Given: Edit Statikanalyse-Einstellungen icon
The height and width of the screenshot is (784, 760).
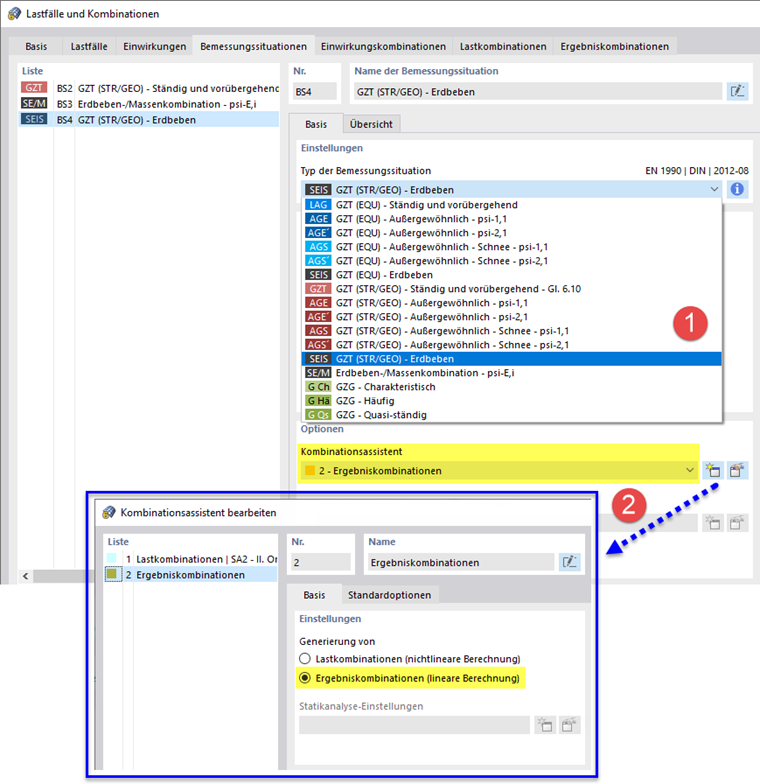Looking at the screenshot, I should pyautogui.click(x=568, y=724).
